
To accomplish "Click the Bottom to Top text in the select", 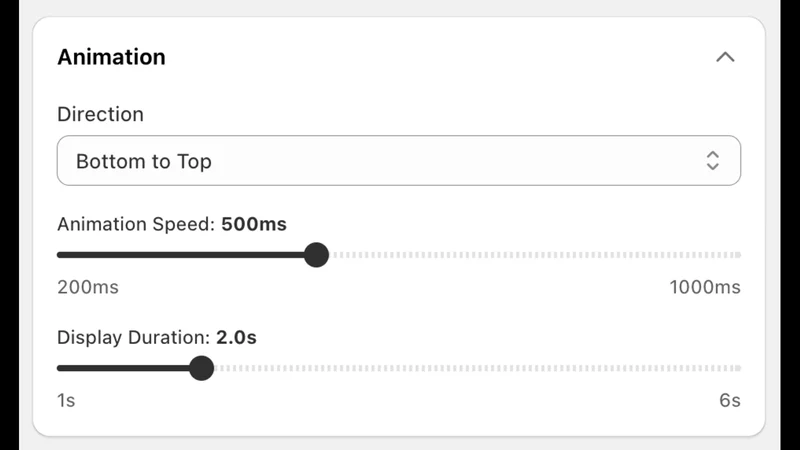I will point(144,161).
